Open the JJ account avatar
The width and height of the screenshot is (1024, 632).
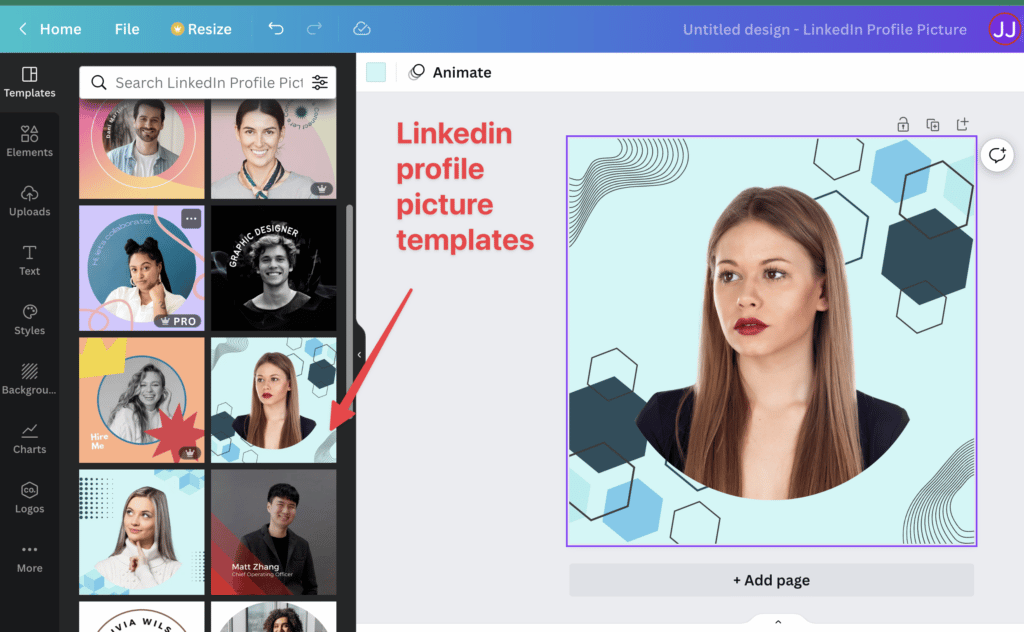click(1004, 29)
